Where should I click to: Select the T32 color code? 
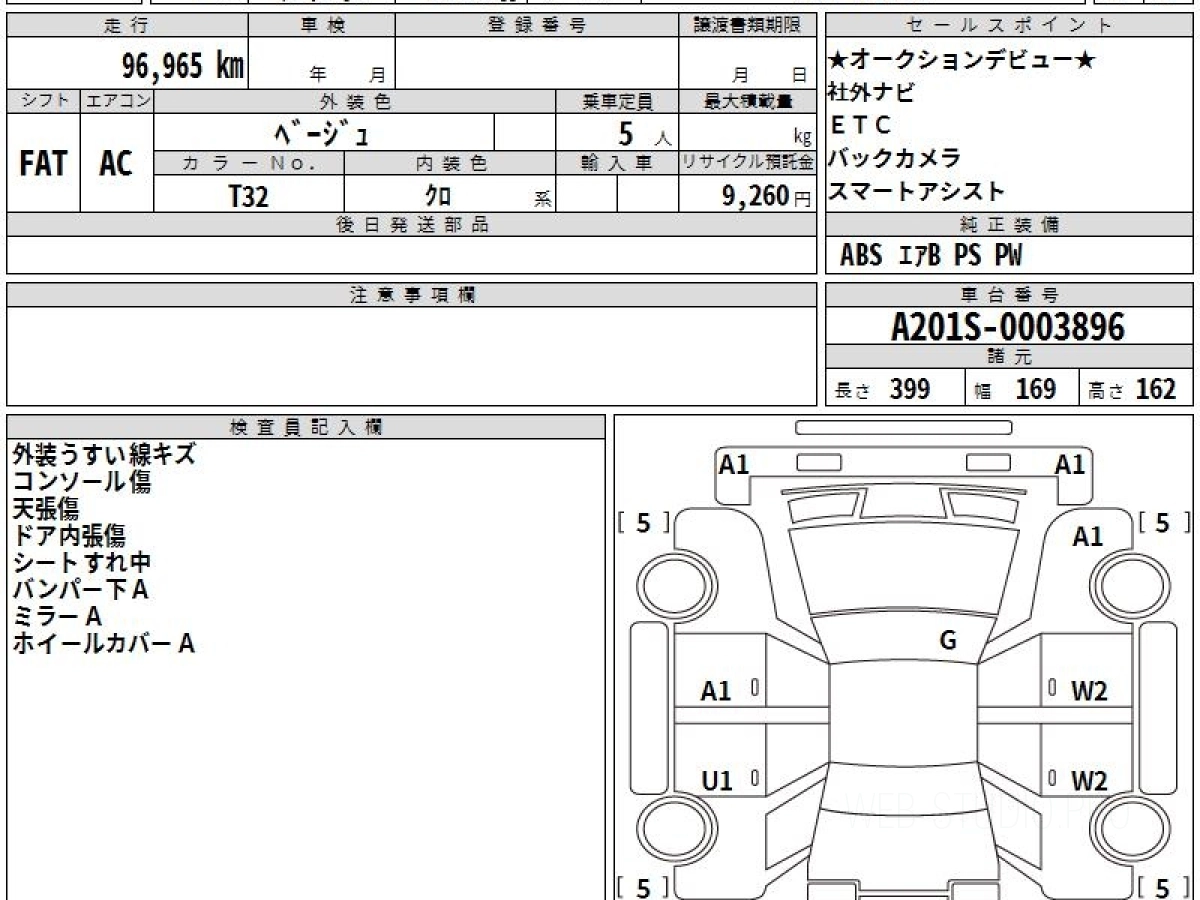[x=249, y=195]
